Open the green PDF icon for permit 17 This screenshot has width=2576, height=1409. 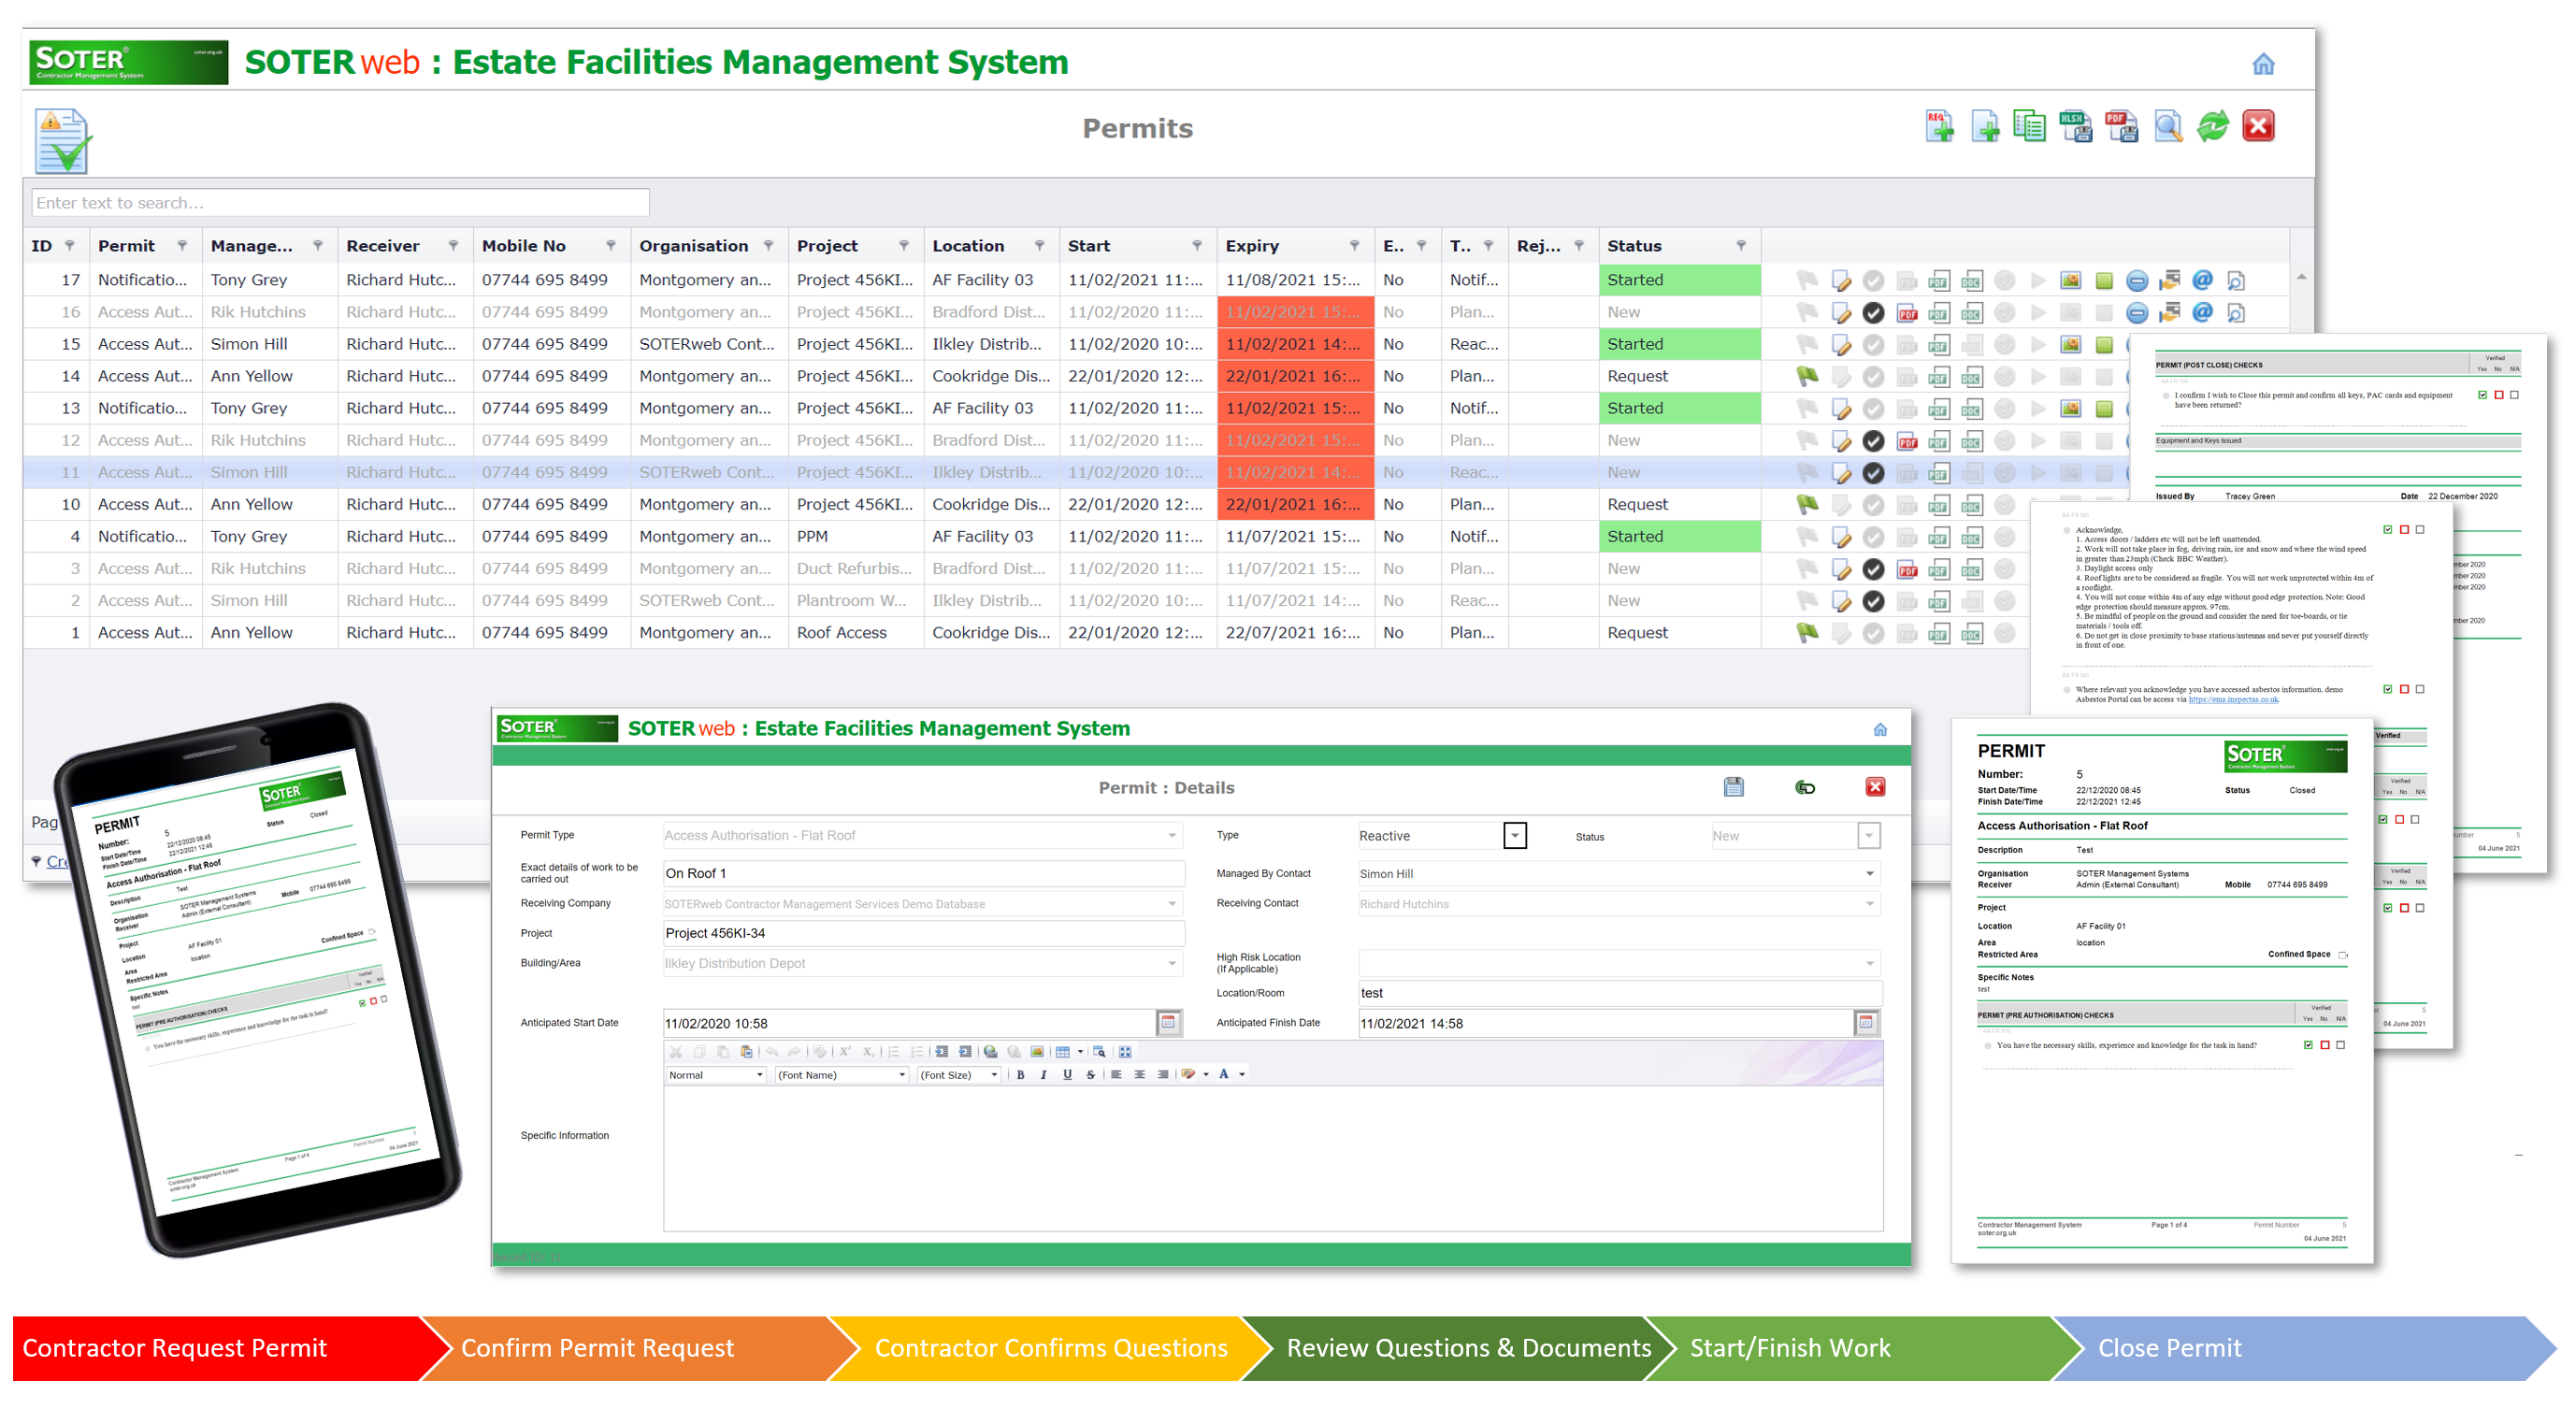pos(1938,280)
